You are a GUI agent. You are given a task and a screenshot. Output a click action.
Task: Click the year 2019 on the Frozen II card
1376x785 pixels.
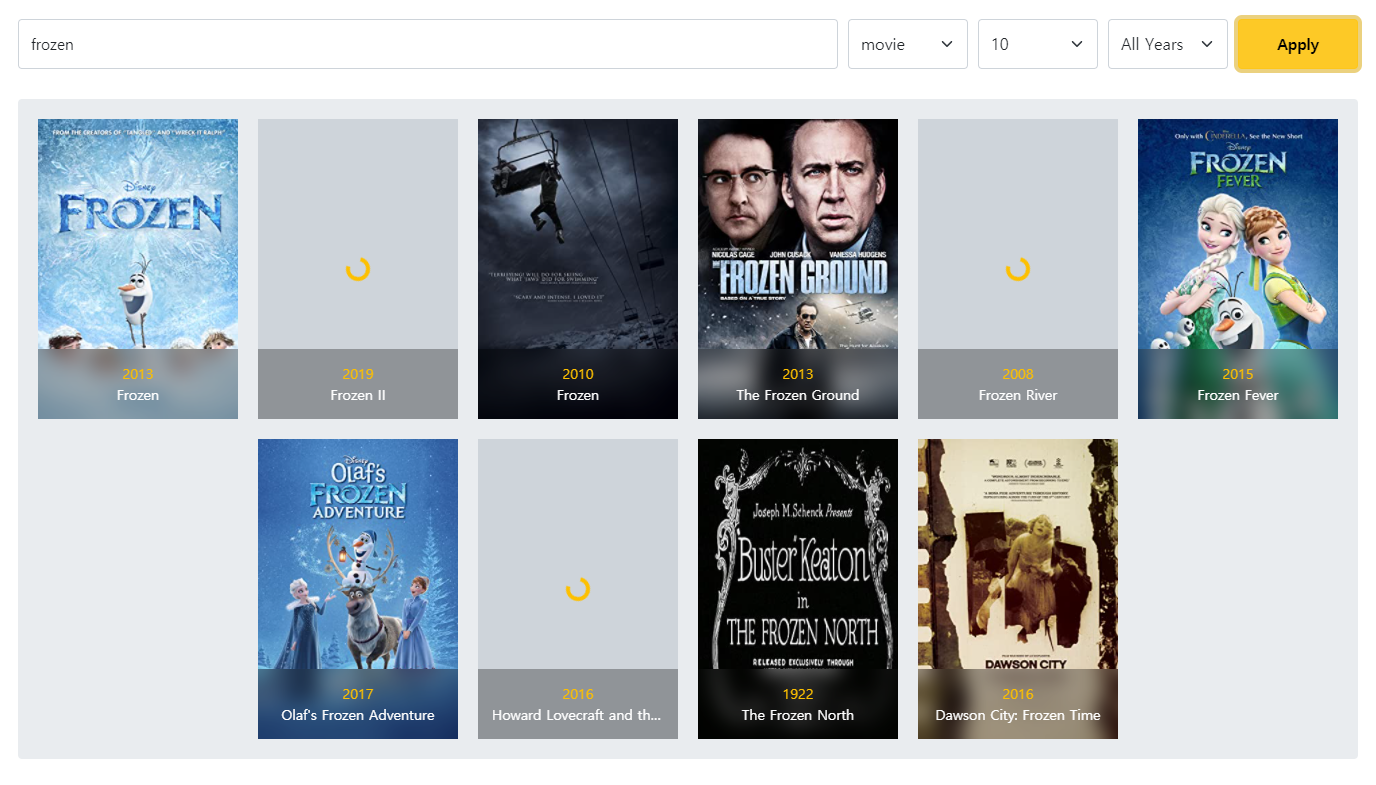coord(358,374)
